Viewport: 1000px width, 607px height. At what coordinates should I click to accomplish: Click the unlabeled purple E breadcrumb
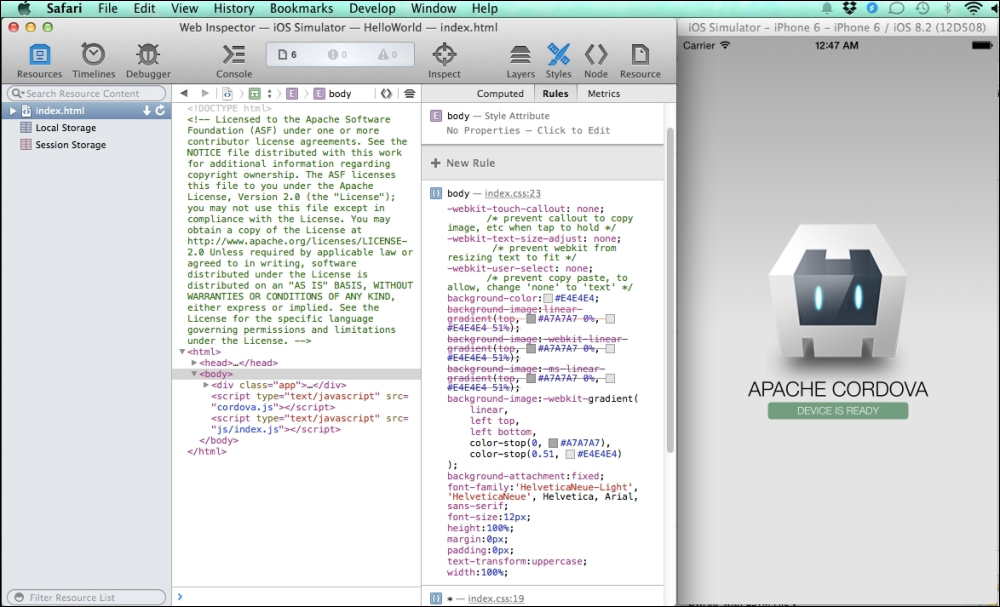tap(291, 94)
